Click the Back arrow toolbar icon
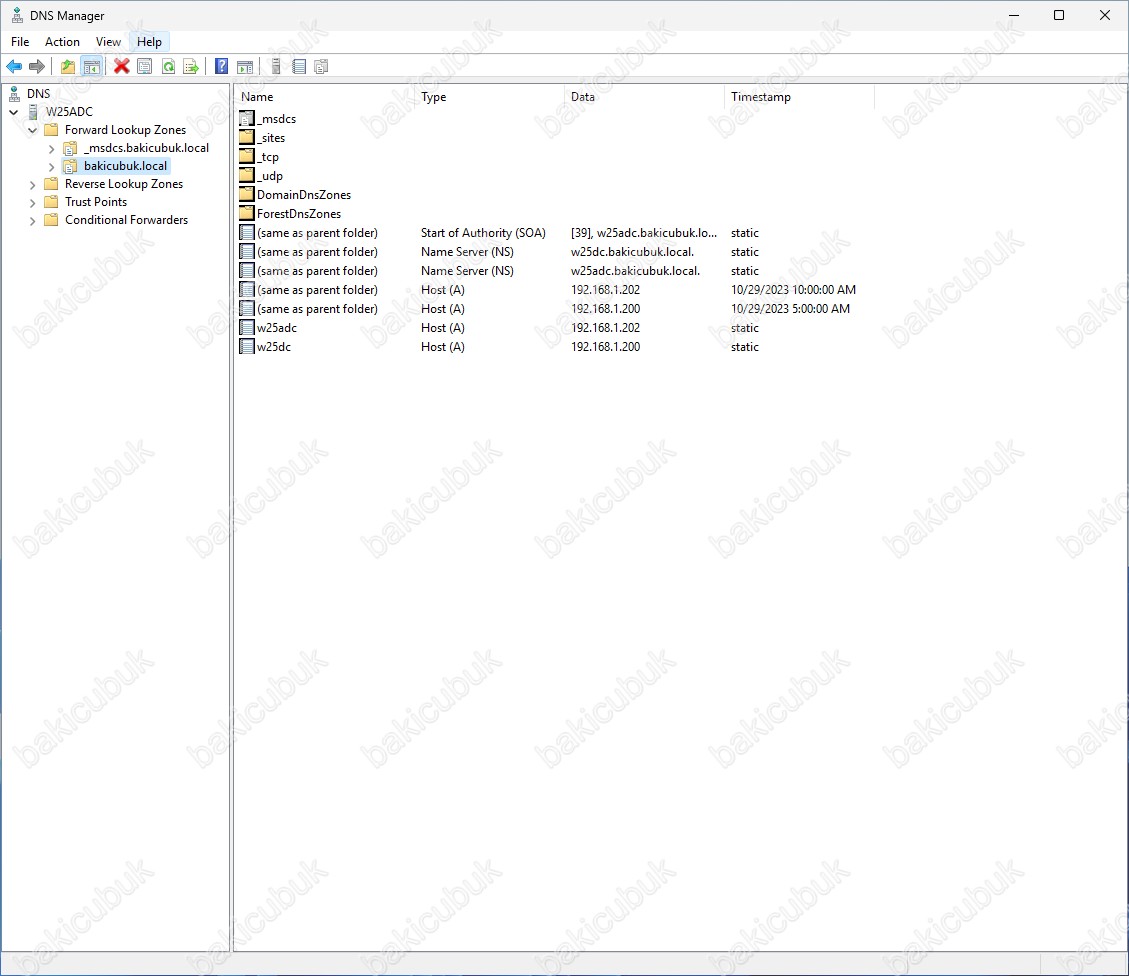 (14, 67)
